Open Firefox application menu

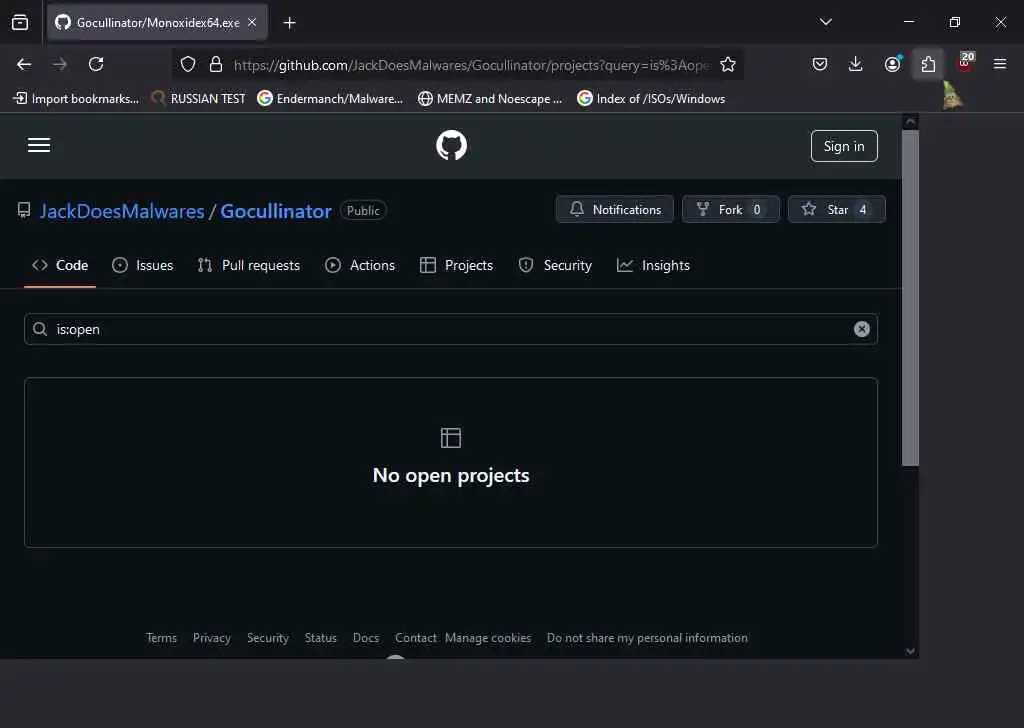tap(1000, 64)
